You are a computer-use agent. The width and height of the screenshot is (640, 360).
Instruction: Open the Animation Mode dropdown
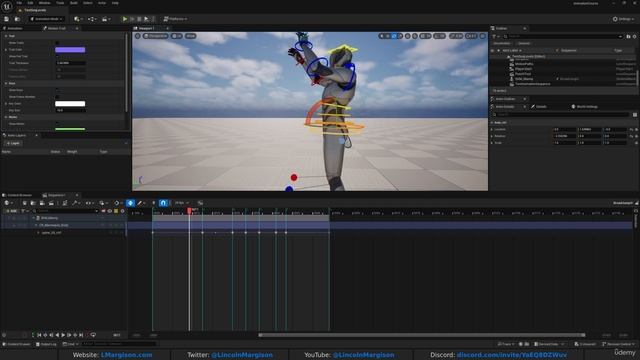[47, 19]
